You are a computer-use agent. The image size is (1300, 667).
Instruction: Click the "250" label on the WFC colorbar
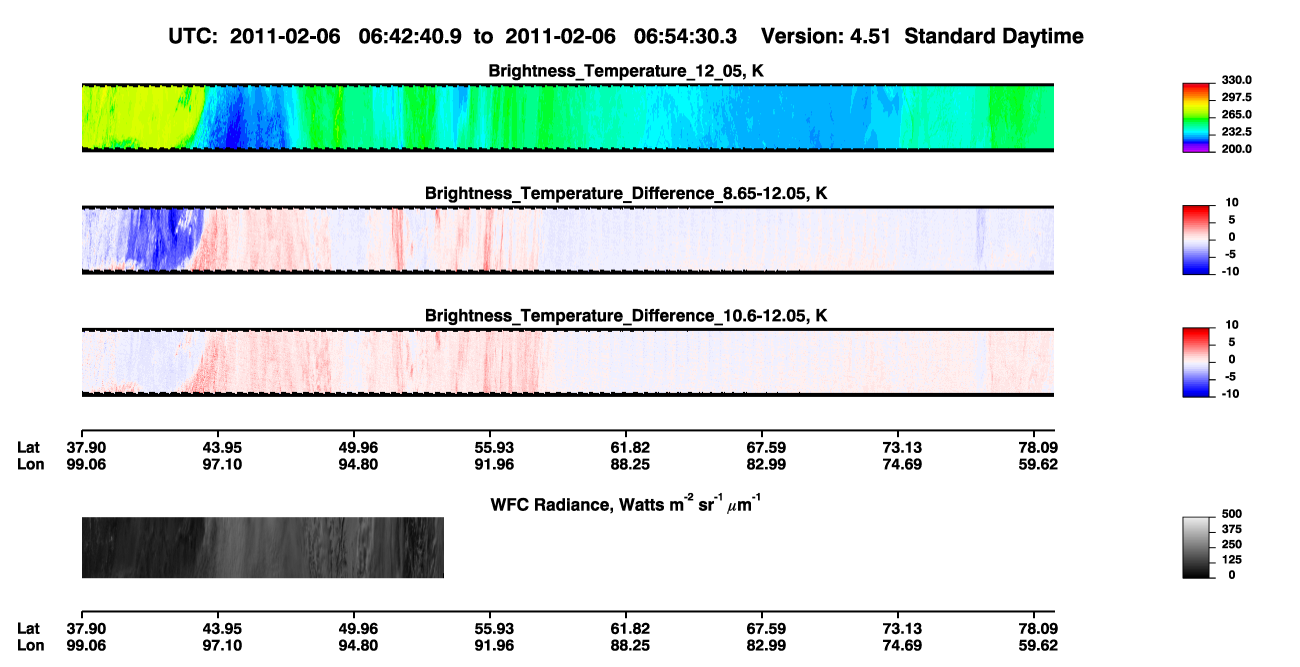click(1232, 545)
